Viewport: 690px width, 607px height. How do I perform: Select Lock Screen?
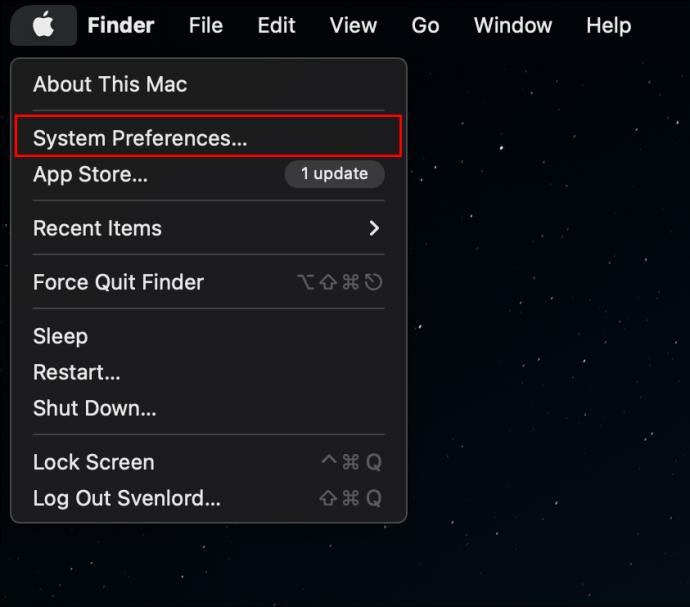pyautogui.click(x=209, y=462)
